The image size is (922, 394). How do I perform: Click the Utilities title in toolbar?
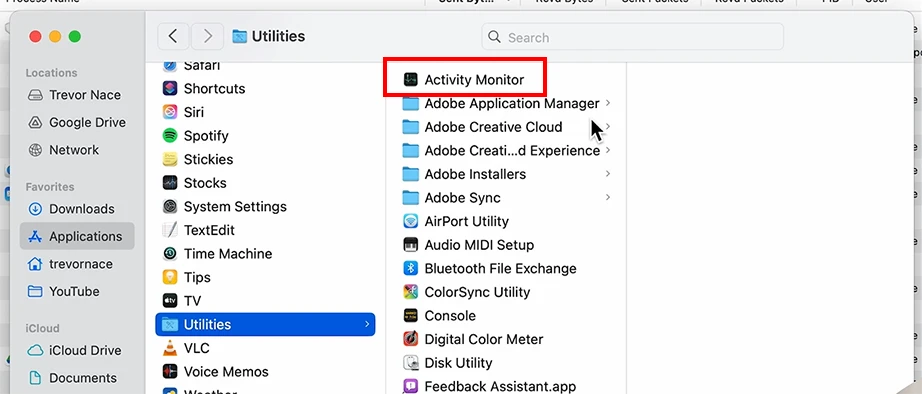[278, 36]
